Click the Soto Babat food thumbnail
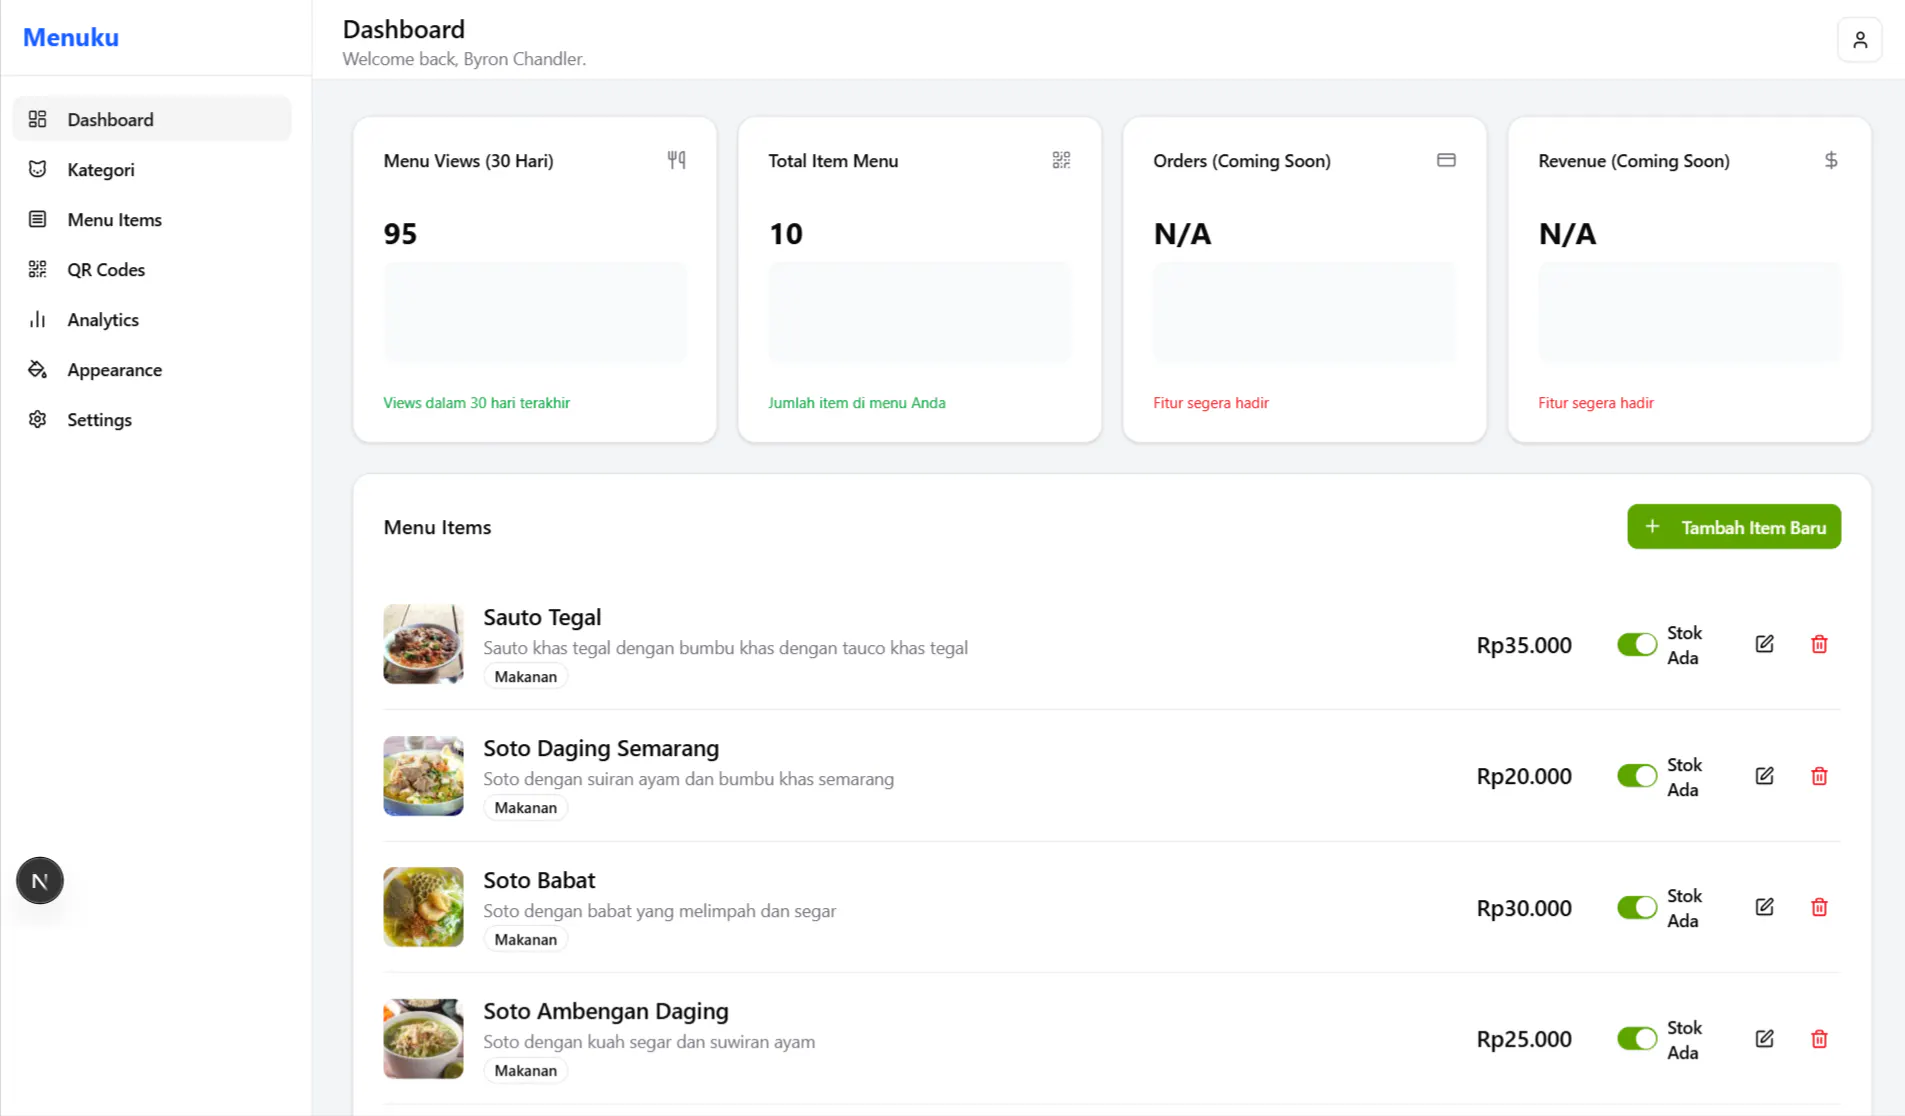 423,907
